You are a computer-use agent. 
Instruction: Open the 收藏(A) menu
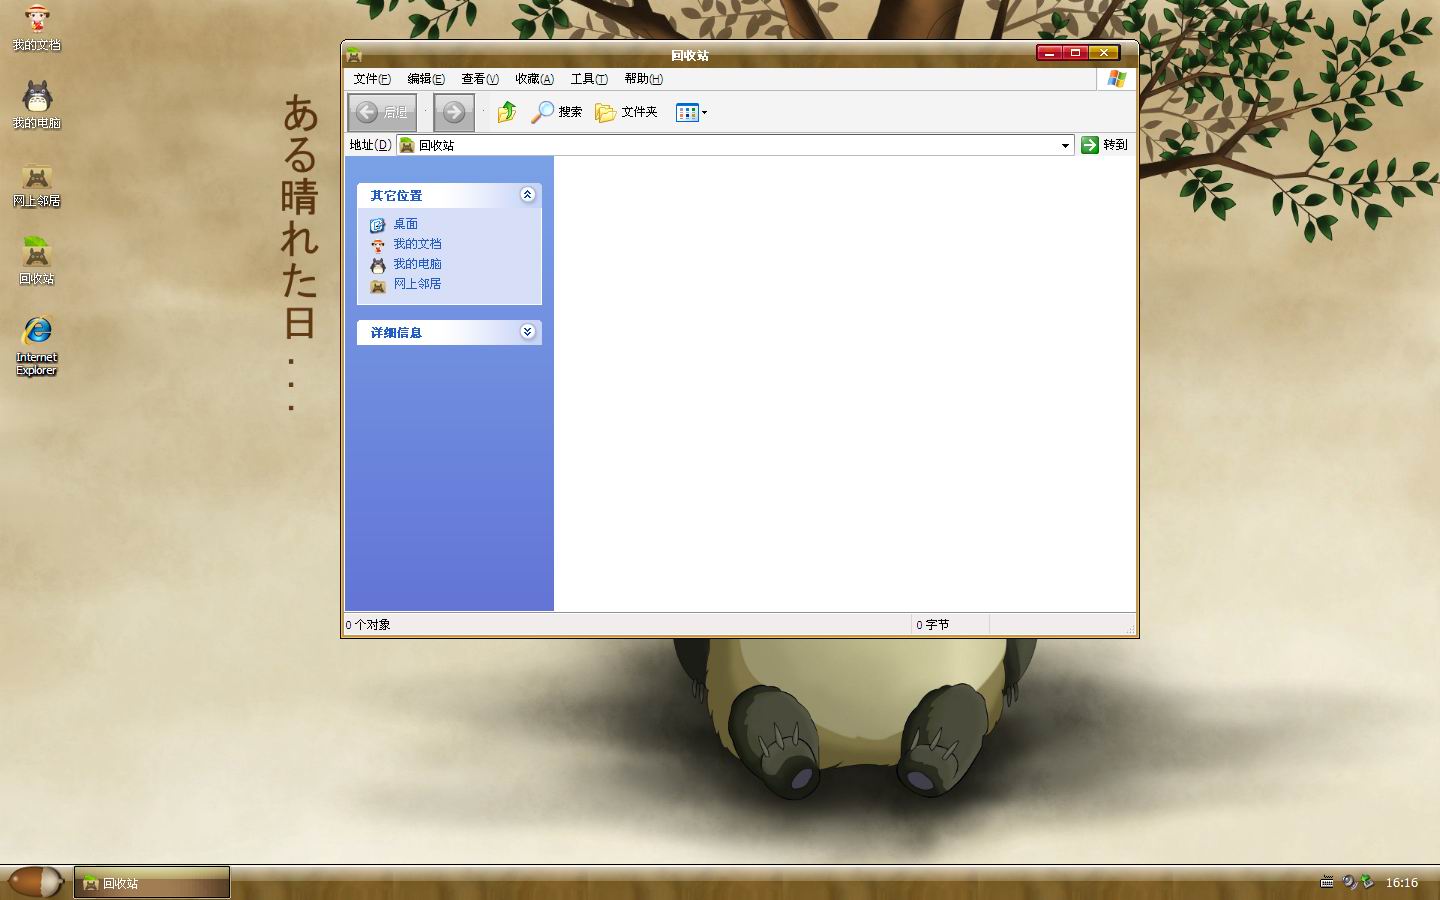pyautogui.click(x=534, y=79)
